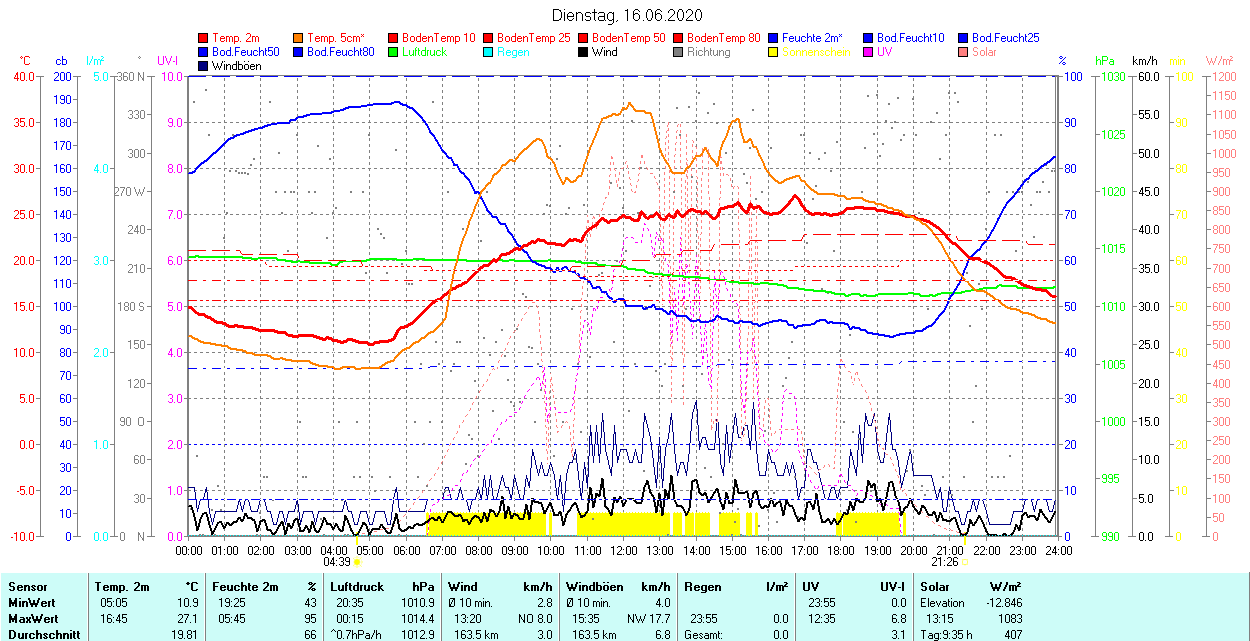This screenshot has width=1250, height=641.
Task: Click the sunshine duration Tag:9:35 h
Action: pos(947,635)
